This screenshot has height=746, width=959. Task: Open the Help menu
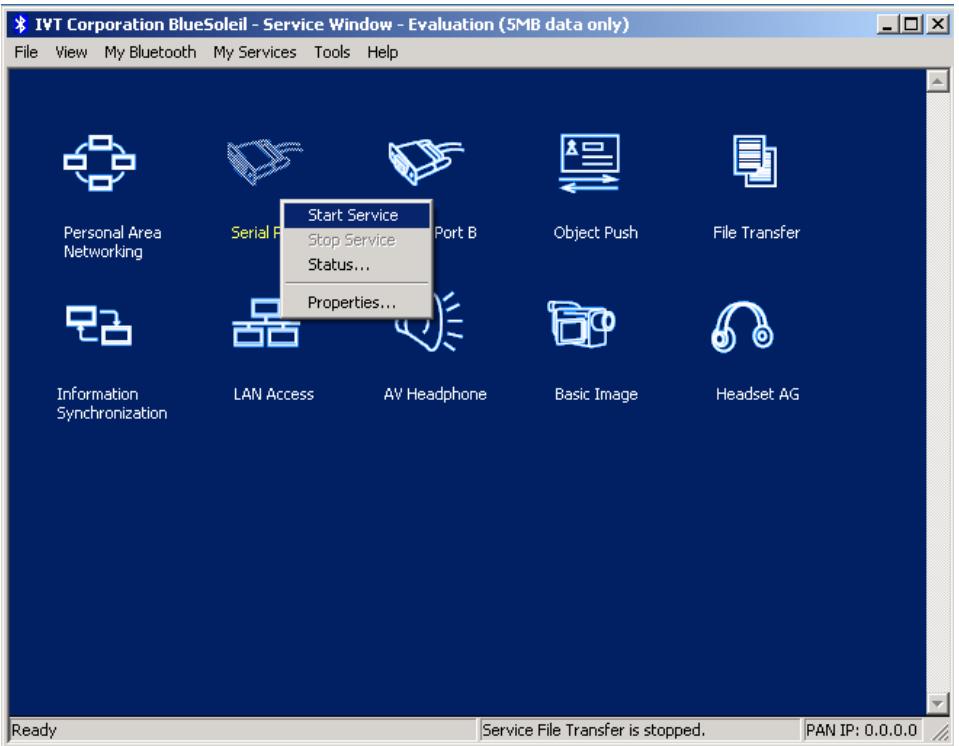382,53
